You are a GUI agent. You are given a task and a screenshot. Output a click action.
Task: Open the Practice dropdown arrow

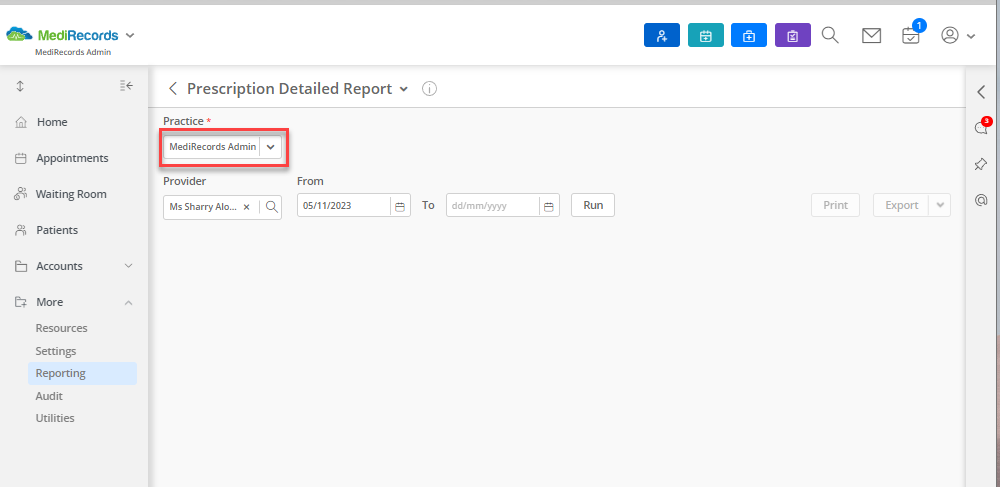[270, 147]
